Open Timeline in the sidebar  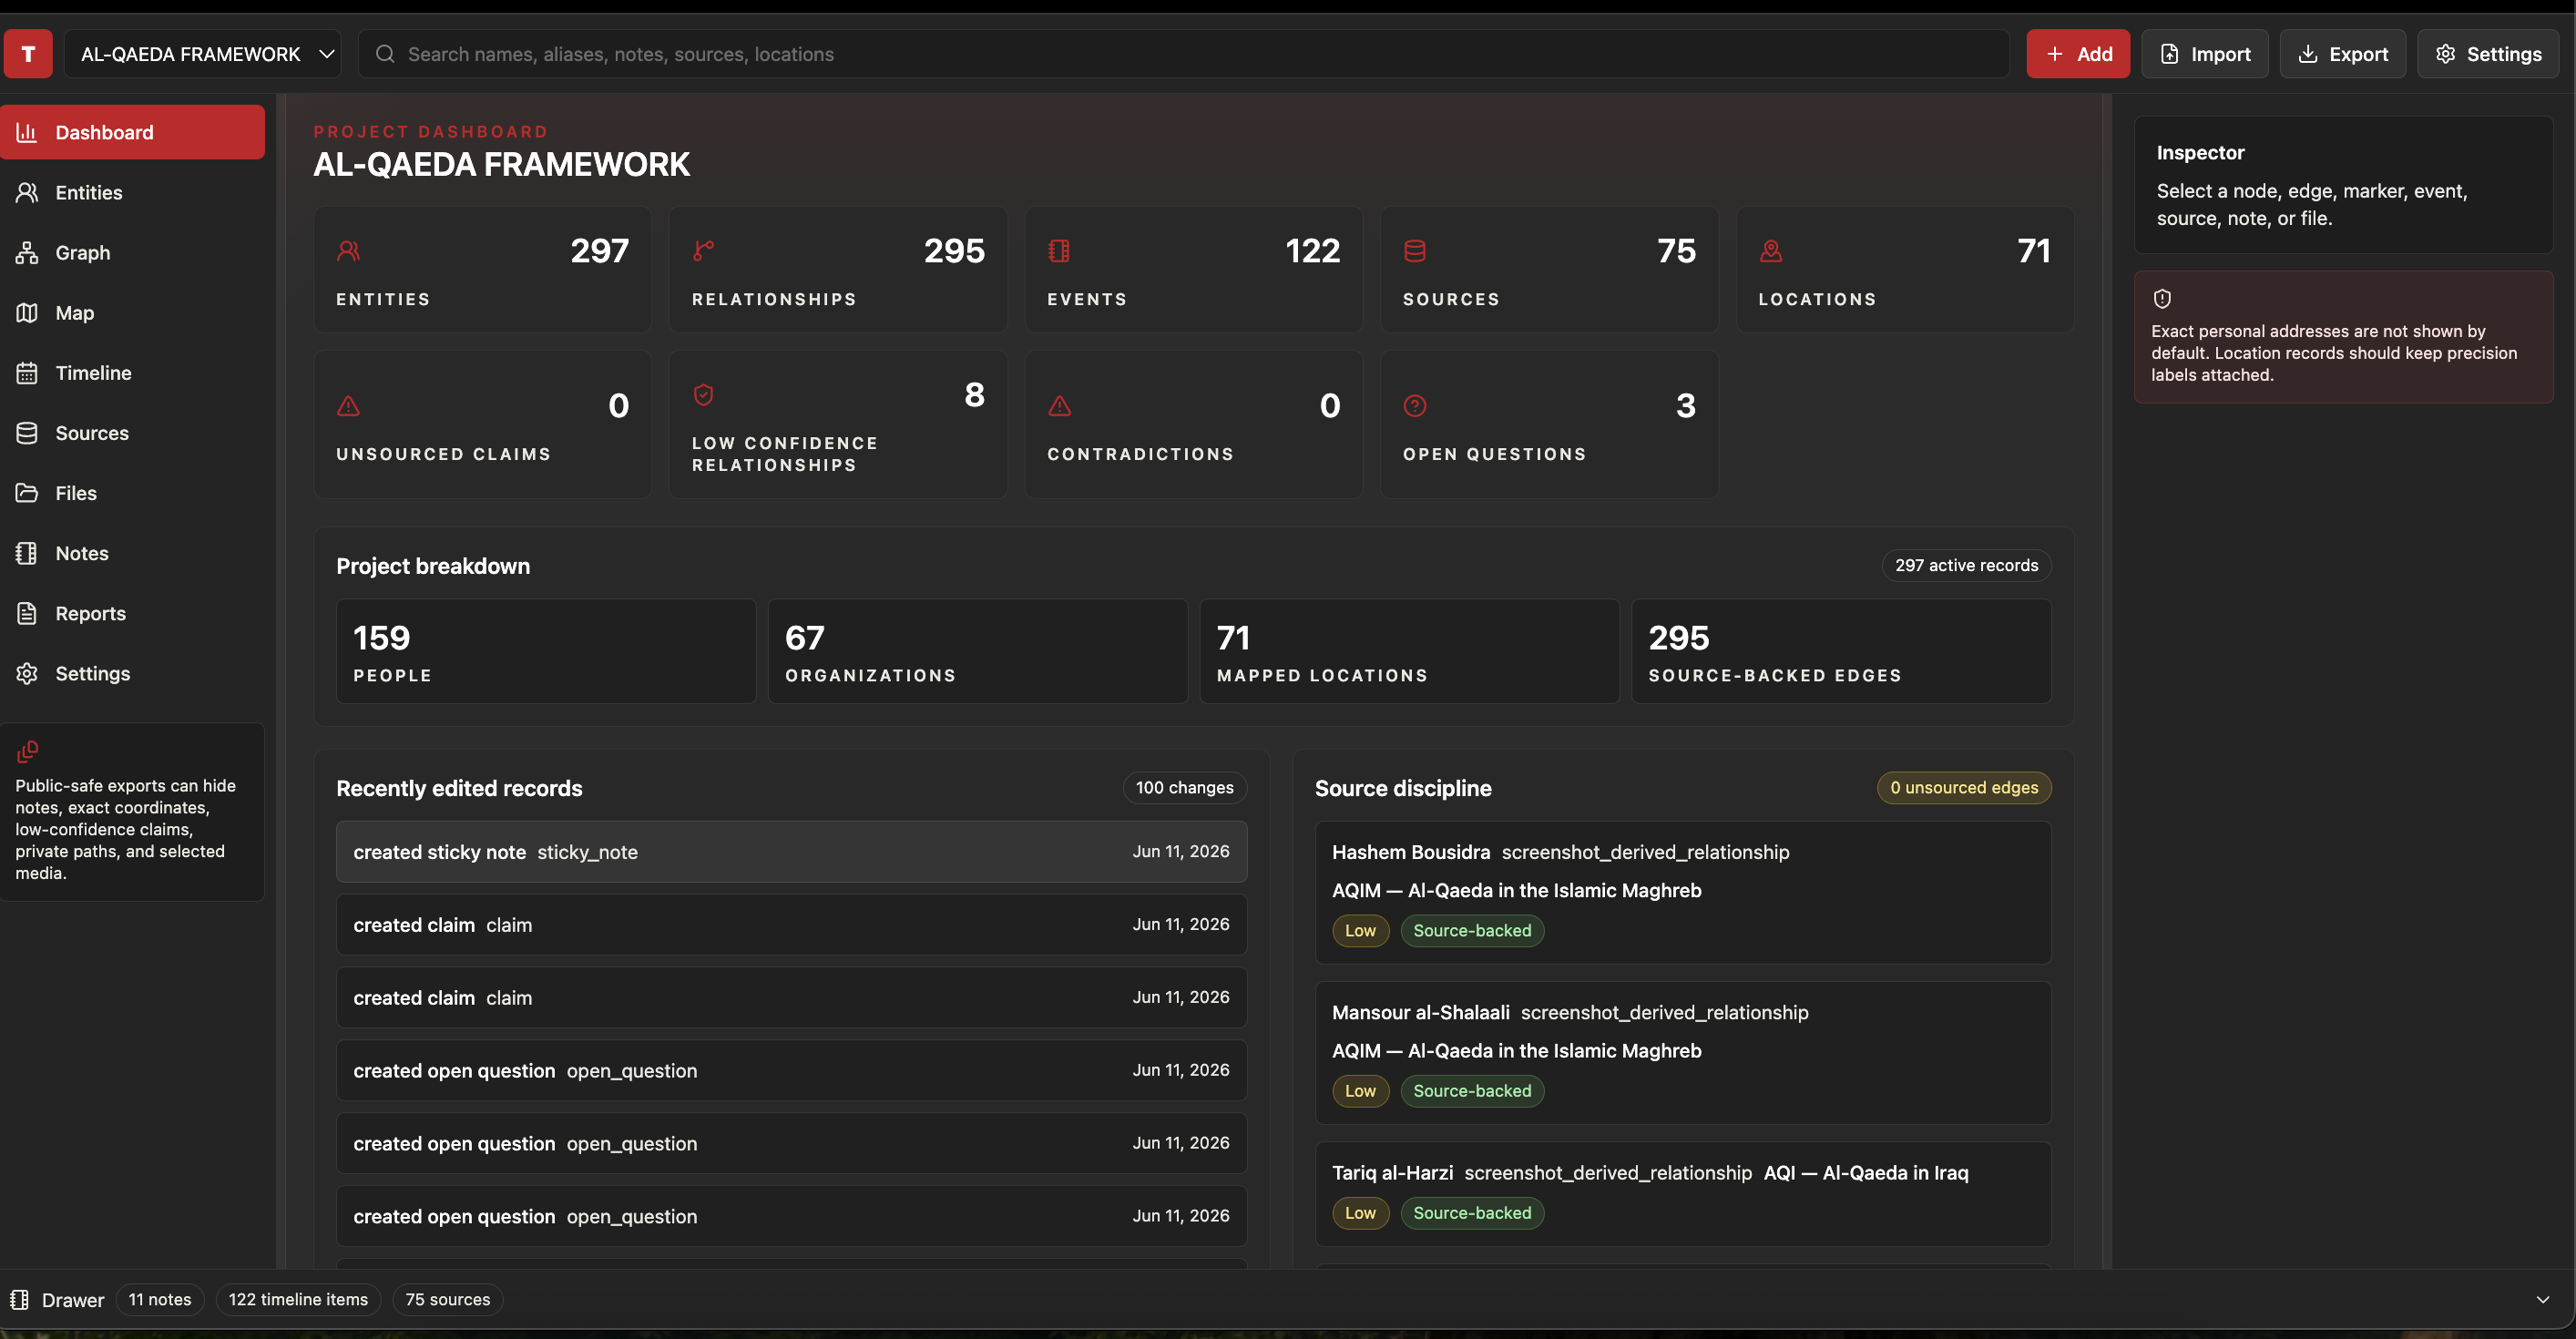133,372
